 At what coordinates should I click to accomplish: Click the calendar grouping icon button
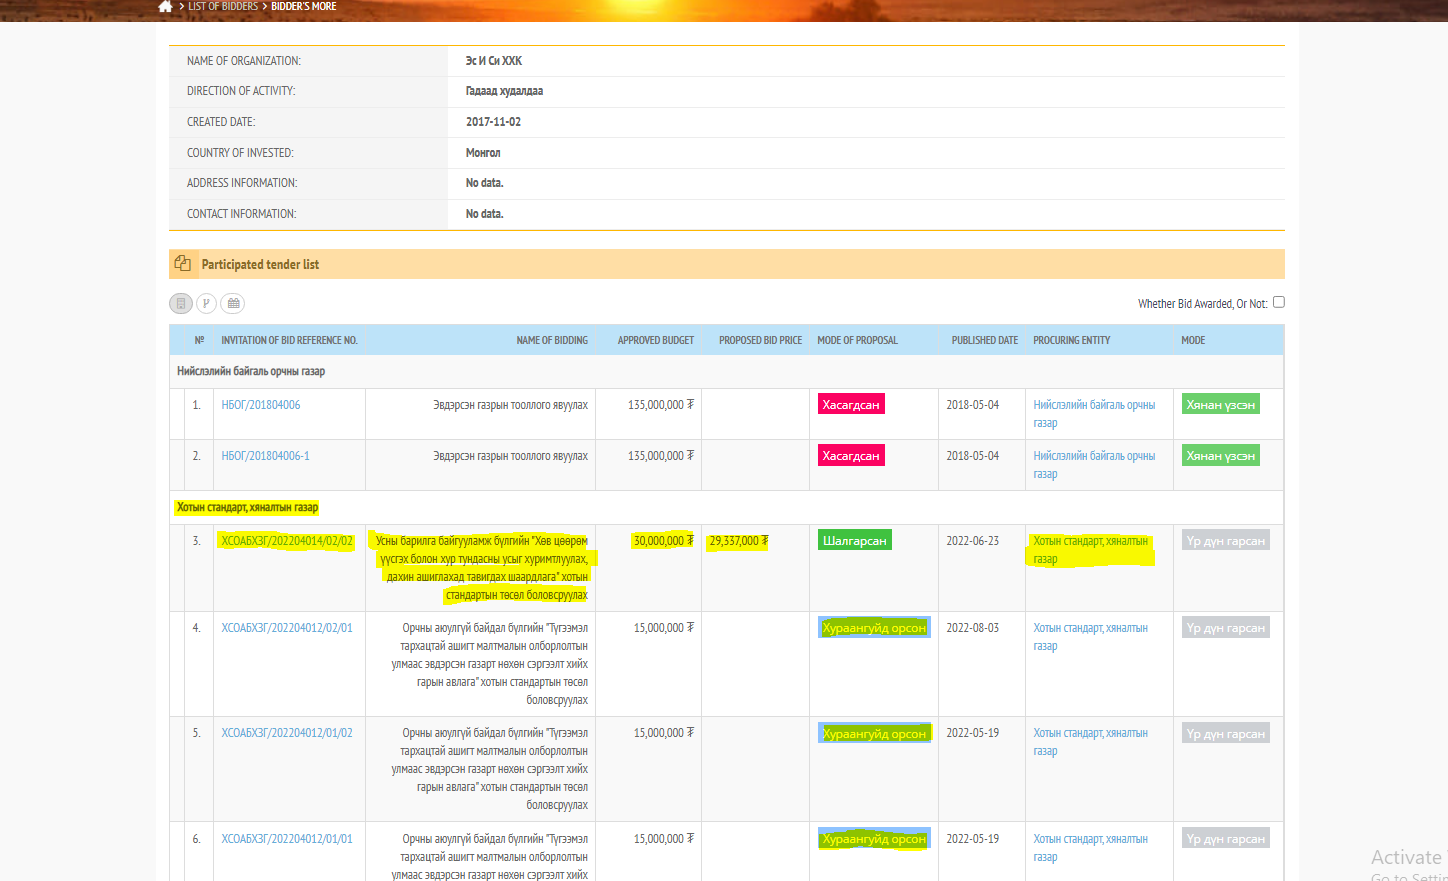233,304
